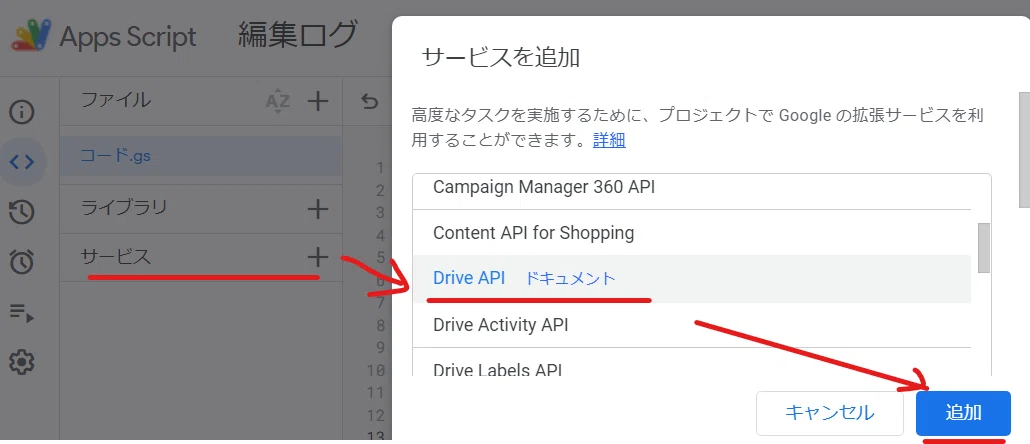The image size is (1030, 444).
Task: Click the Apps Script title text
Action: pos(128,37)
